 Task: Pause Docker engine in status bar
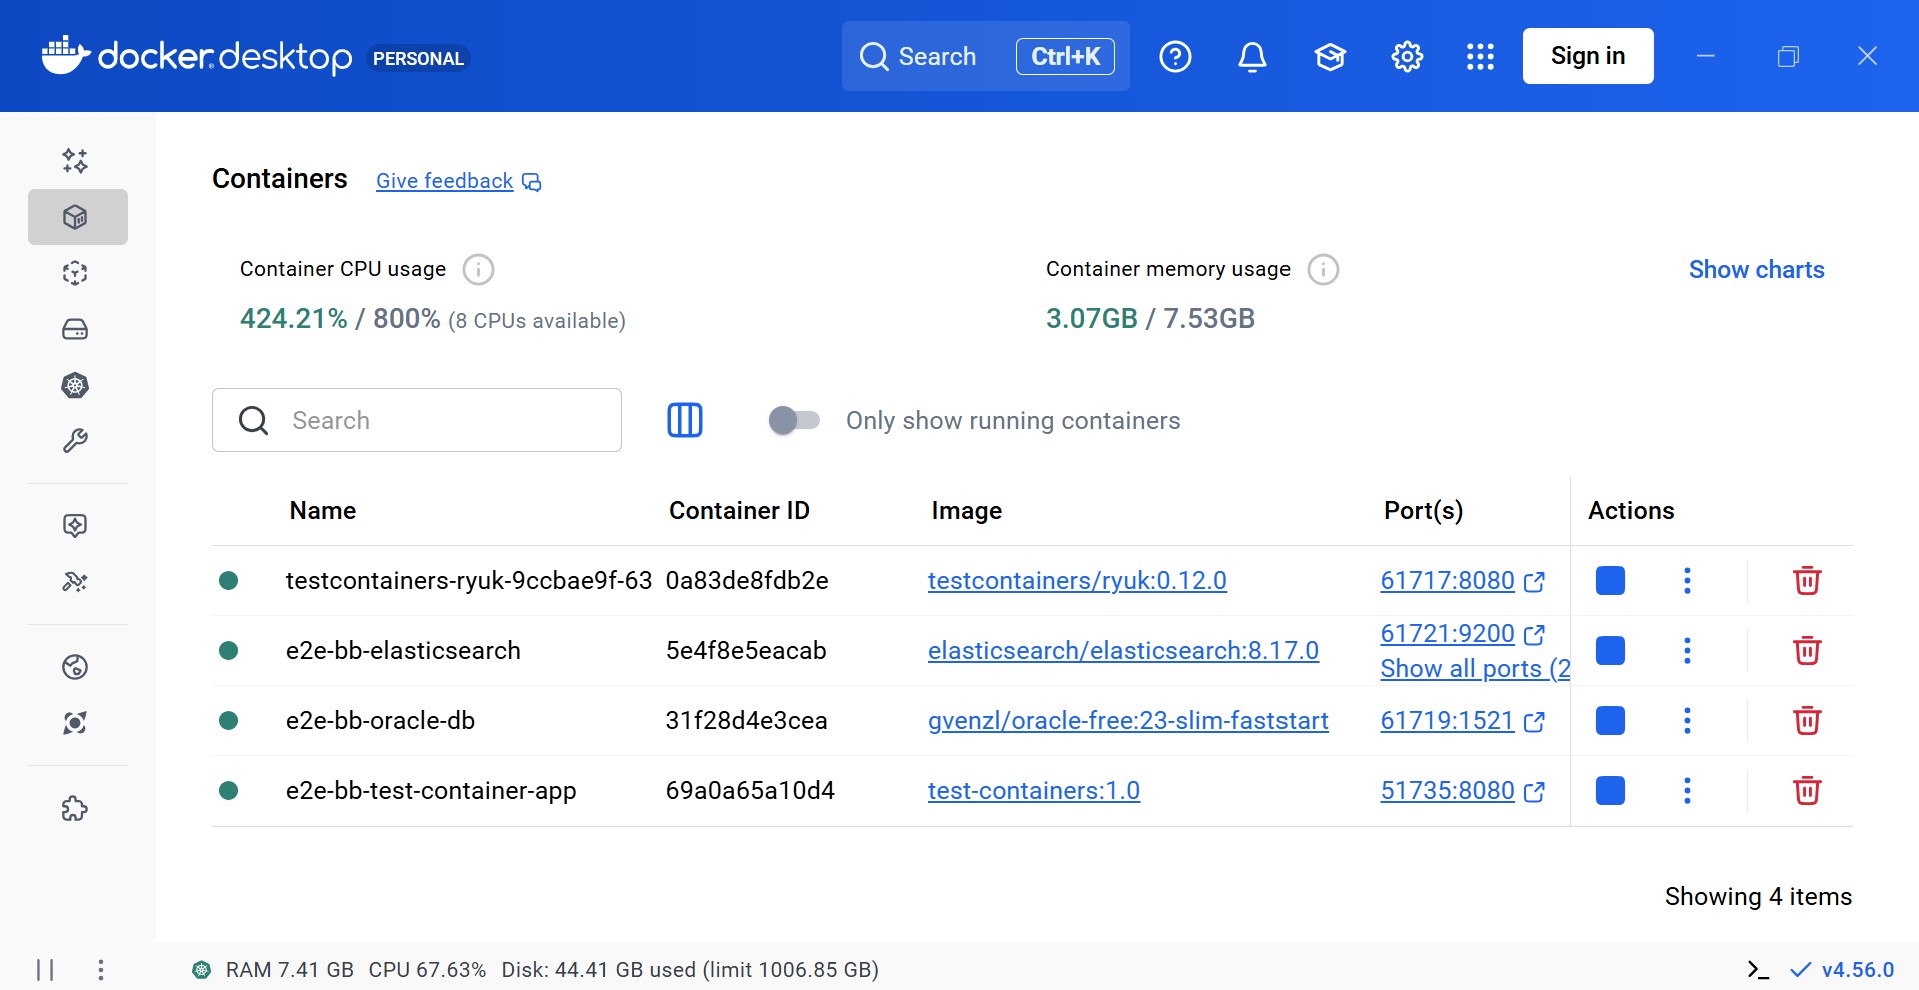[45, 969]
